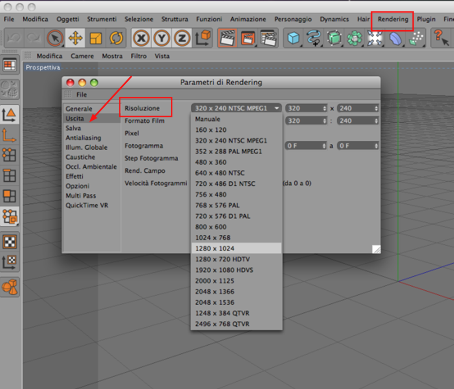
Task: Click Render active view clapperboard
Action: pyautogui.click(x=227, y=38)
